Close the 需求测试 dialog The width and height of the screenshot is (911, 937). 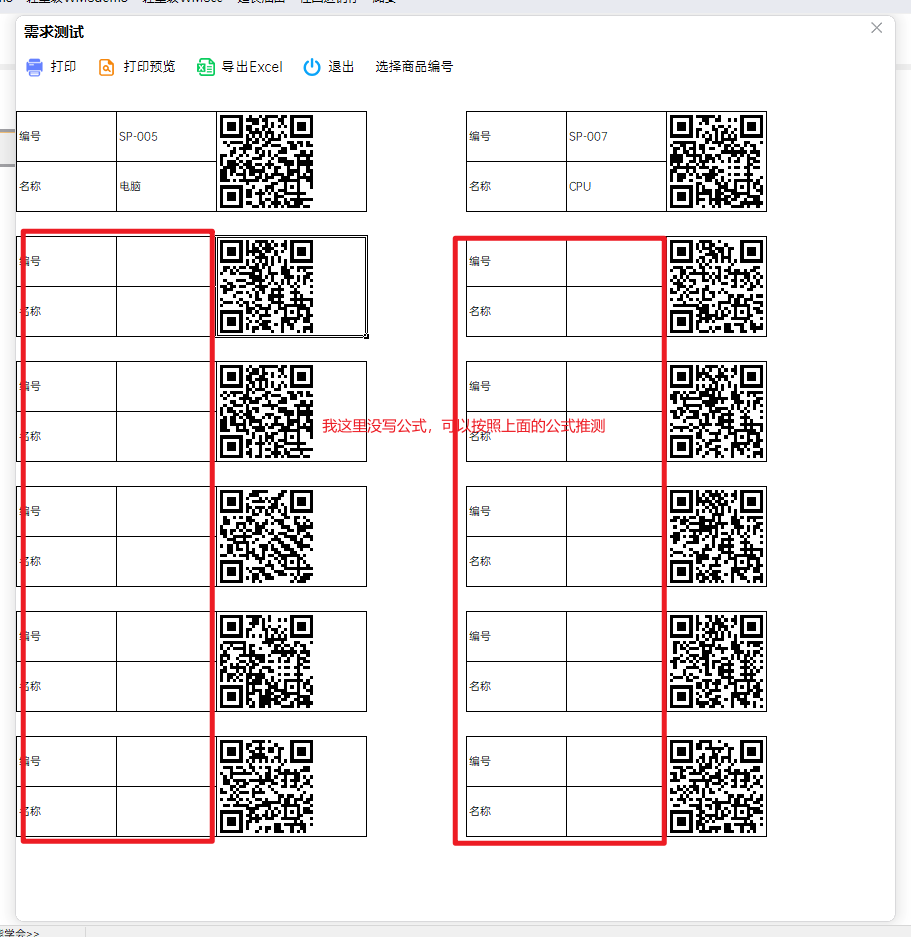[x=876, y=28]
